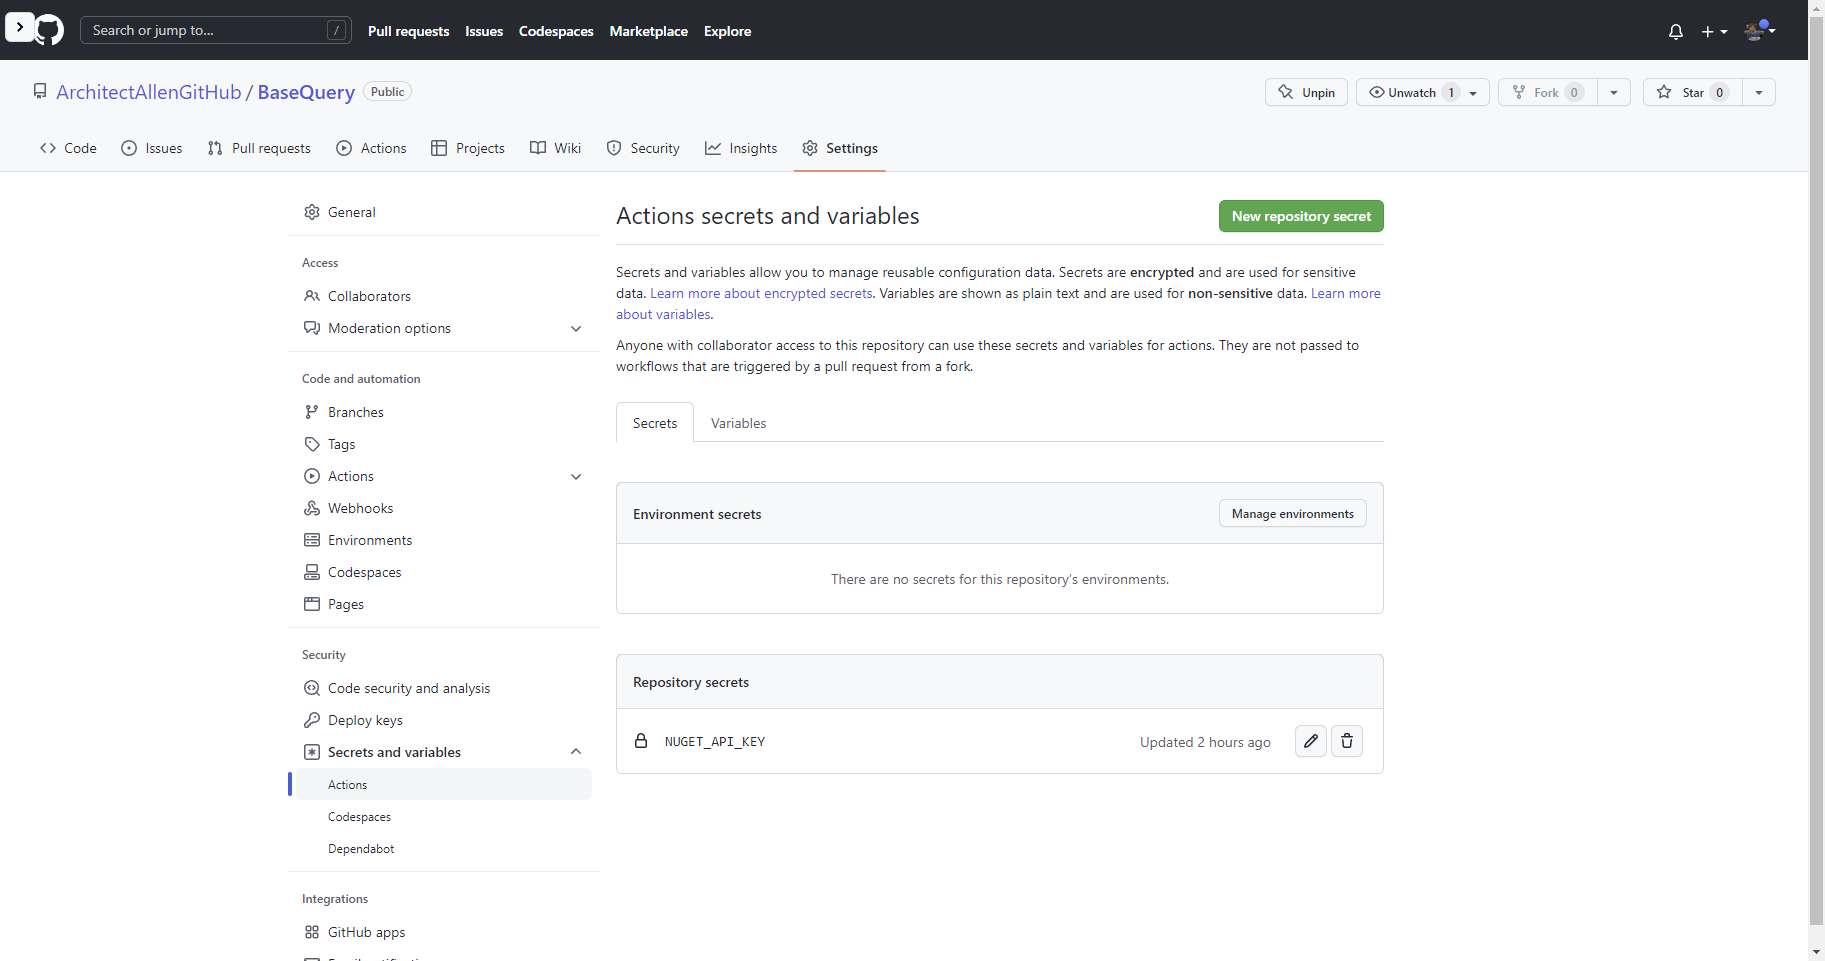Click the Manage environments button
This screenshot has width=1825, height=961.
point(1292,514)
